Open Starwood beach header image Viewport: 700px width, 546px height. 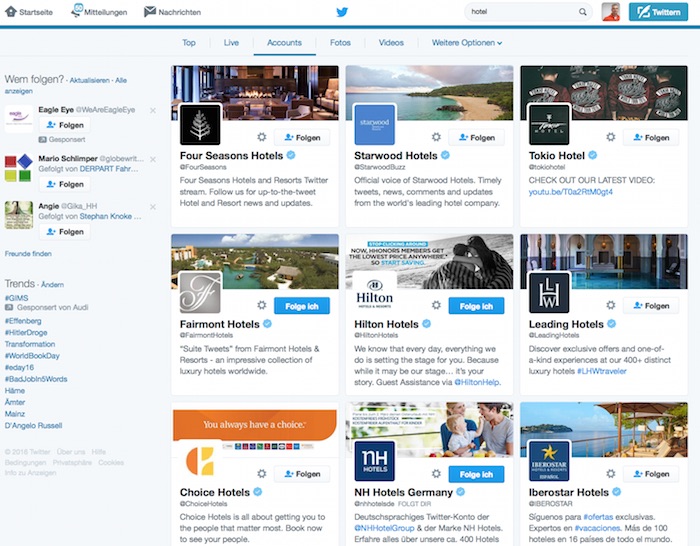tap(429, 93)
